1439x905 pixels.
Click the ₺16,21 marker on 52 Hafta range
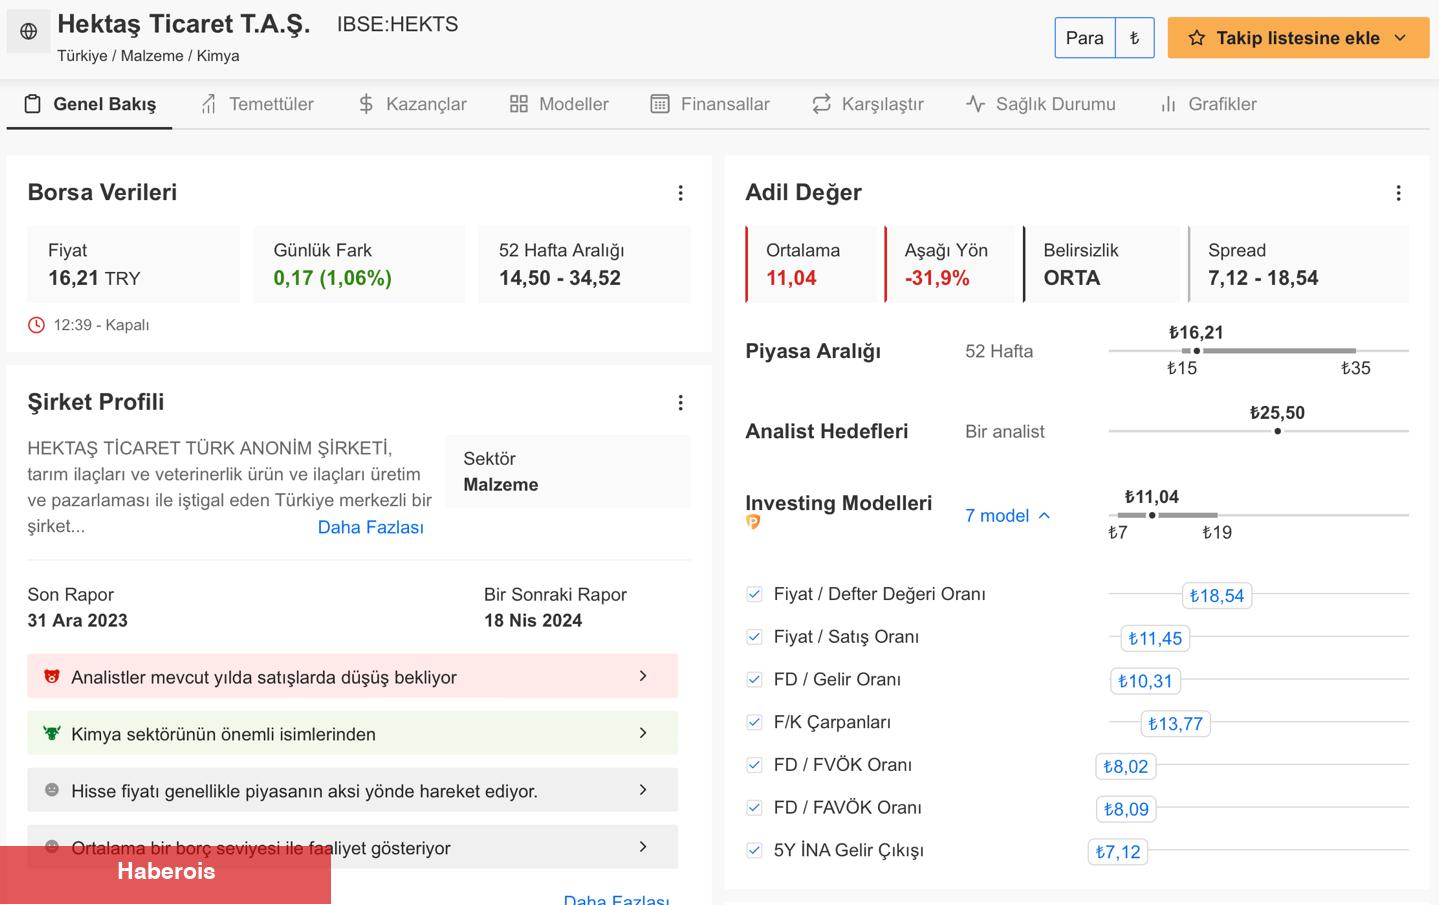click(1196, 351)
